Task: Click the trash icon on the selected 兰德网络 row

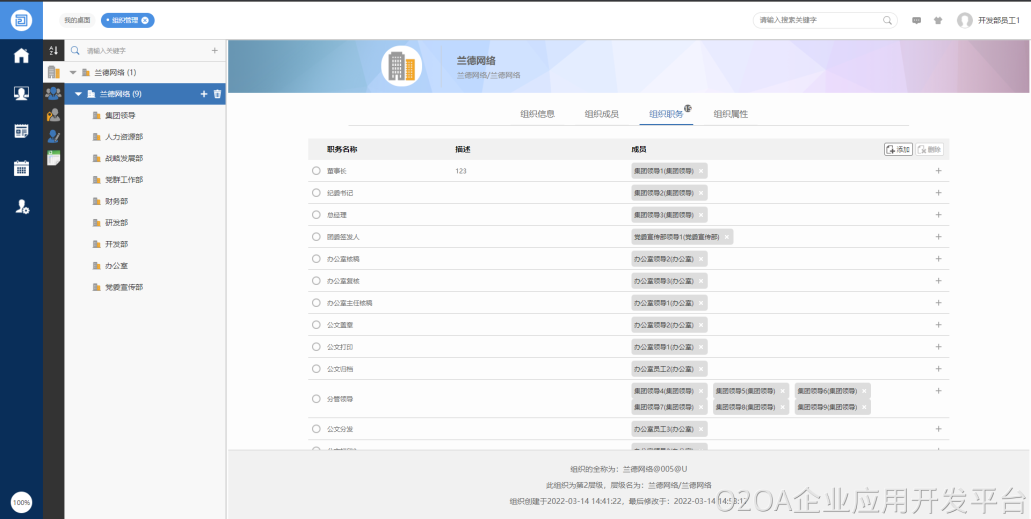Action: point(217,94)
